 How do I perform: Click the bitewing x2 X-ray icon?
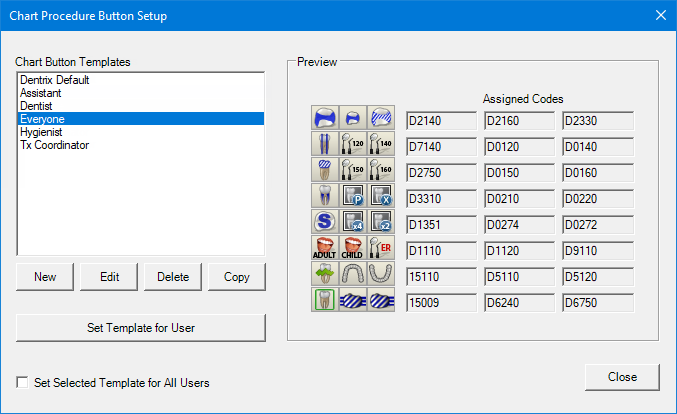point(381,221)
